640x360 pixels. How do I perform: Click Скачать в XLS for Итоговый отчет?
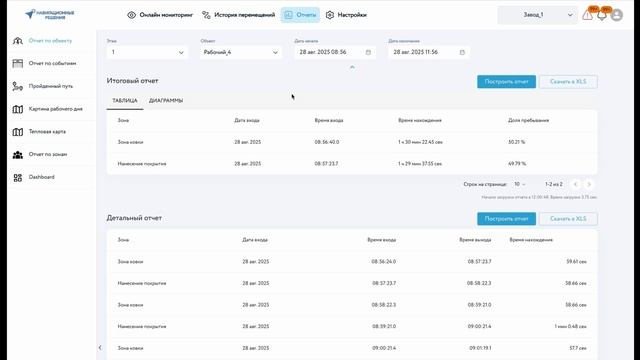coord(568,82)
